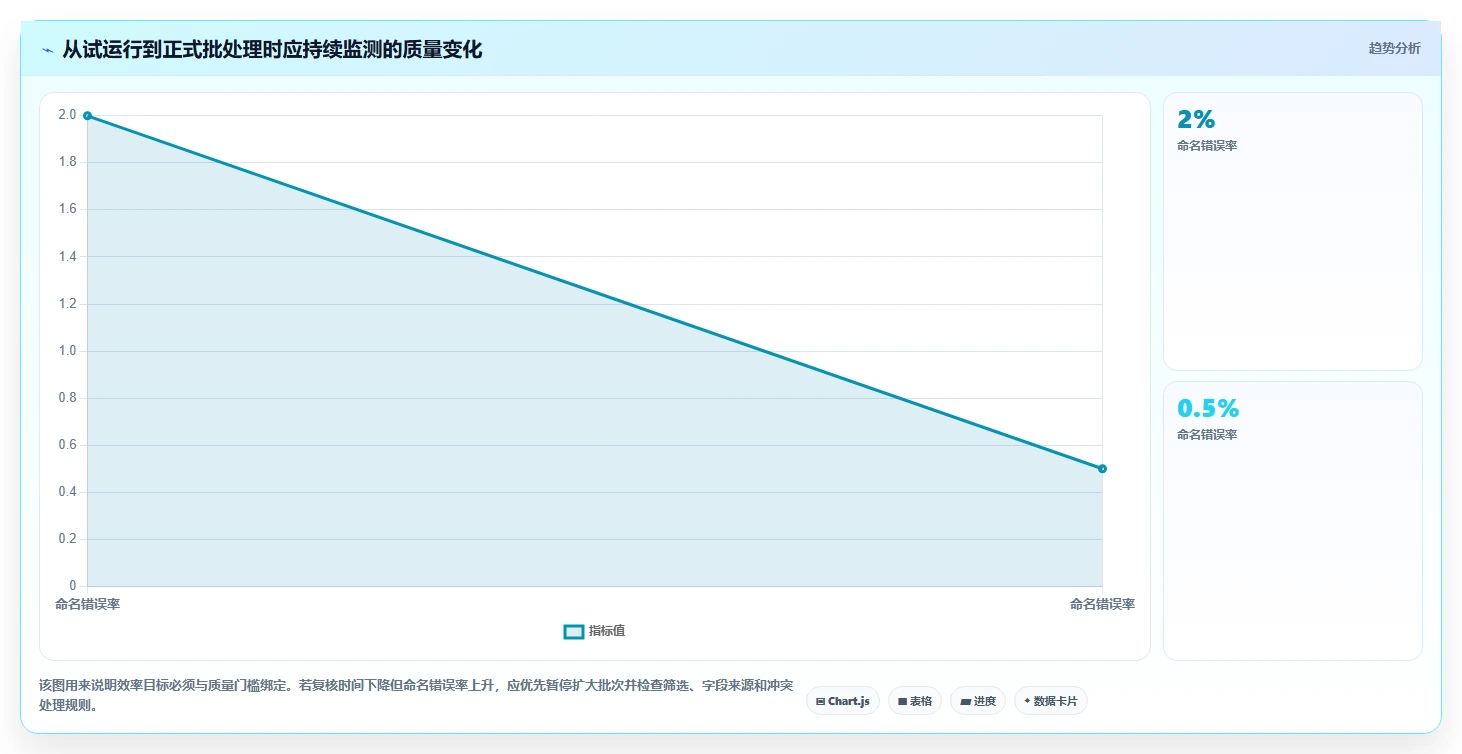Screen dimensions: 1462x754
Task: Toggle the 指标值 legend item
Action: [595, 631]
